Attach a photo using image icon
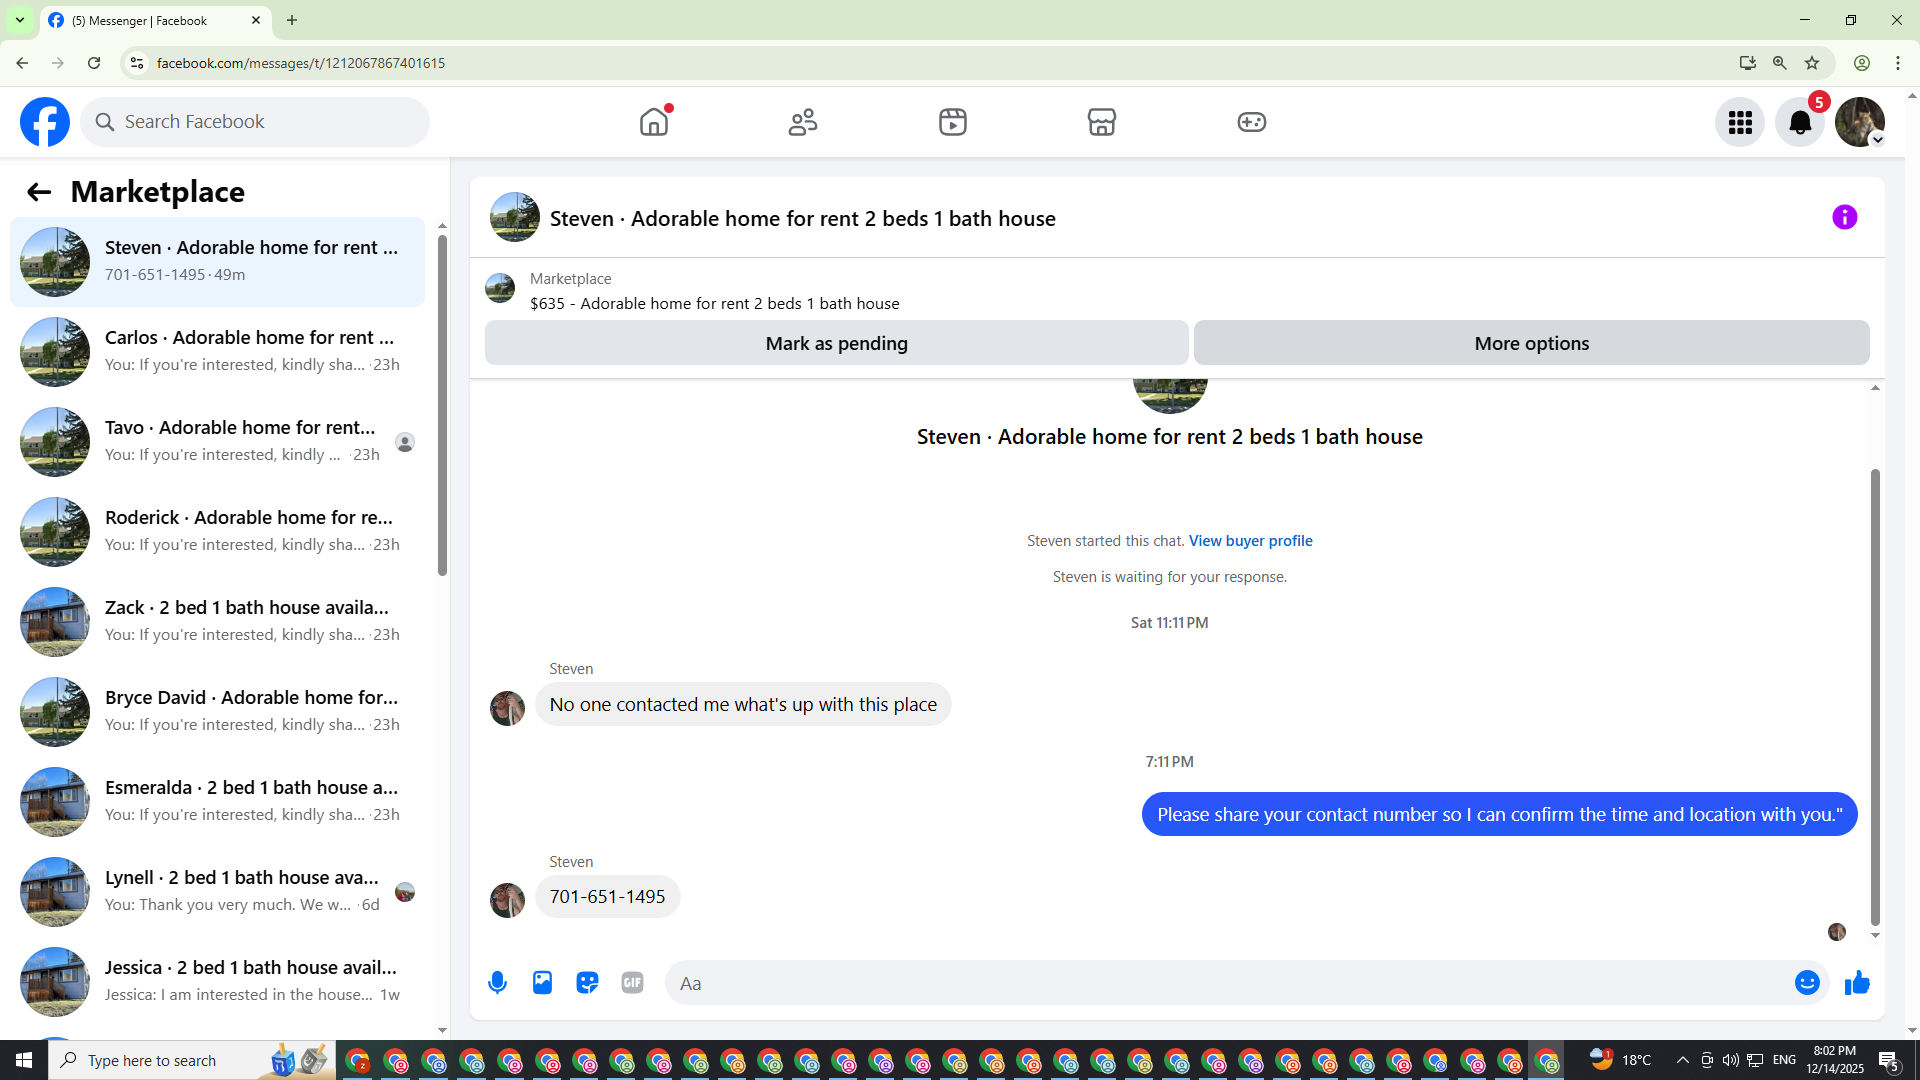1920x1080 pixels. 542,983
